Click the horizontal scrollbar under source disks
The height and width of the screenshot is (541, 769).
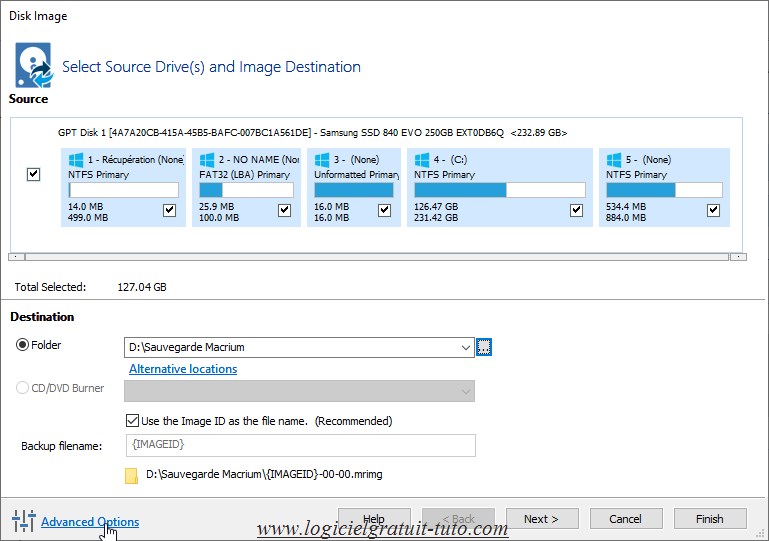377,257
